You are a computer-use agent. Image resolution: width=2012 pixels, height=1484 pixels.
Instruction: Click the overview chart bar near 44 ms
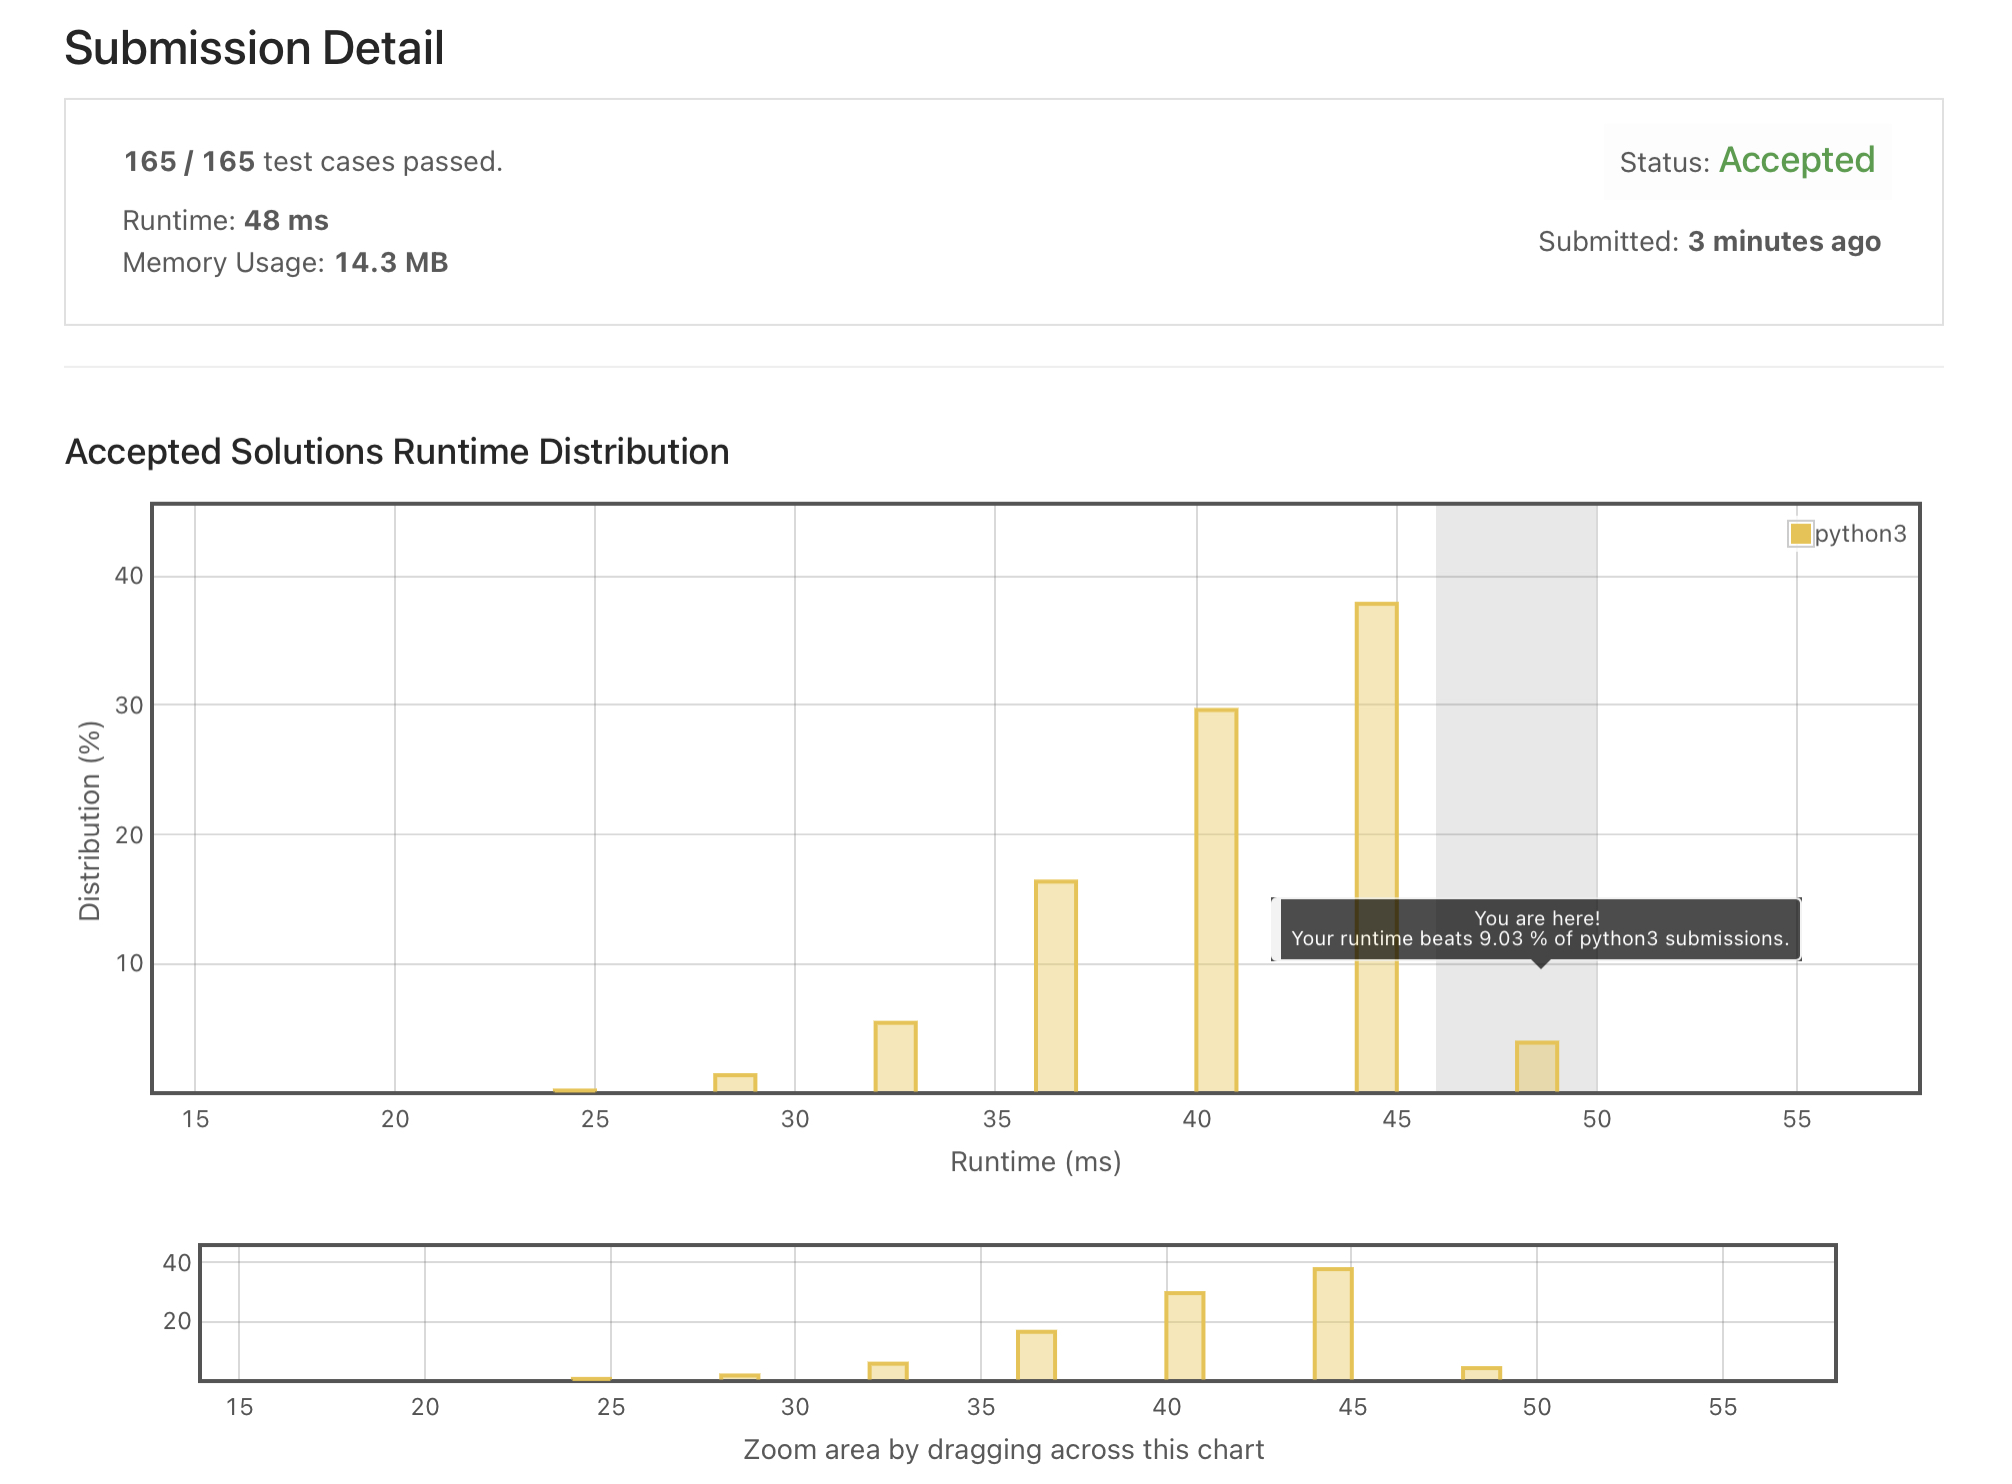pos(1333,1324)
